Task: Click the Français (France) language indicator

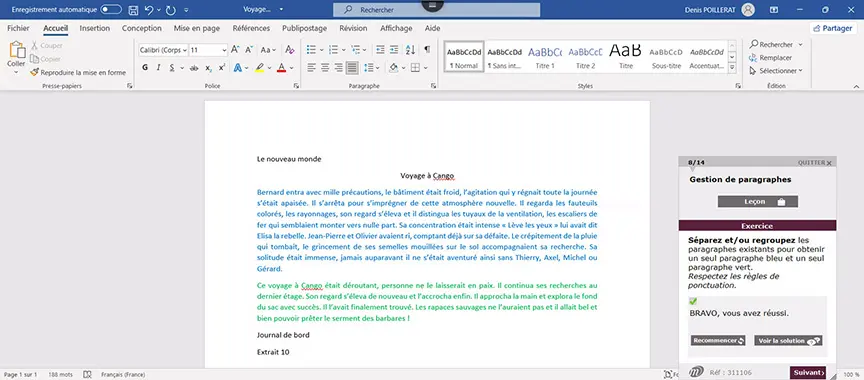Action: click(123, 374)
